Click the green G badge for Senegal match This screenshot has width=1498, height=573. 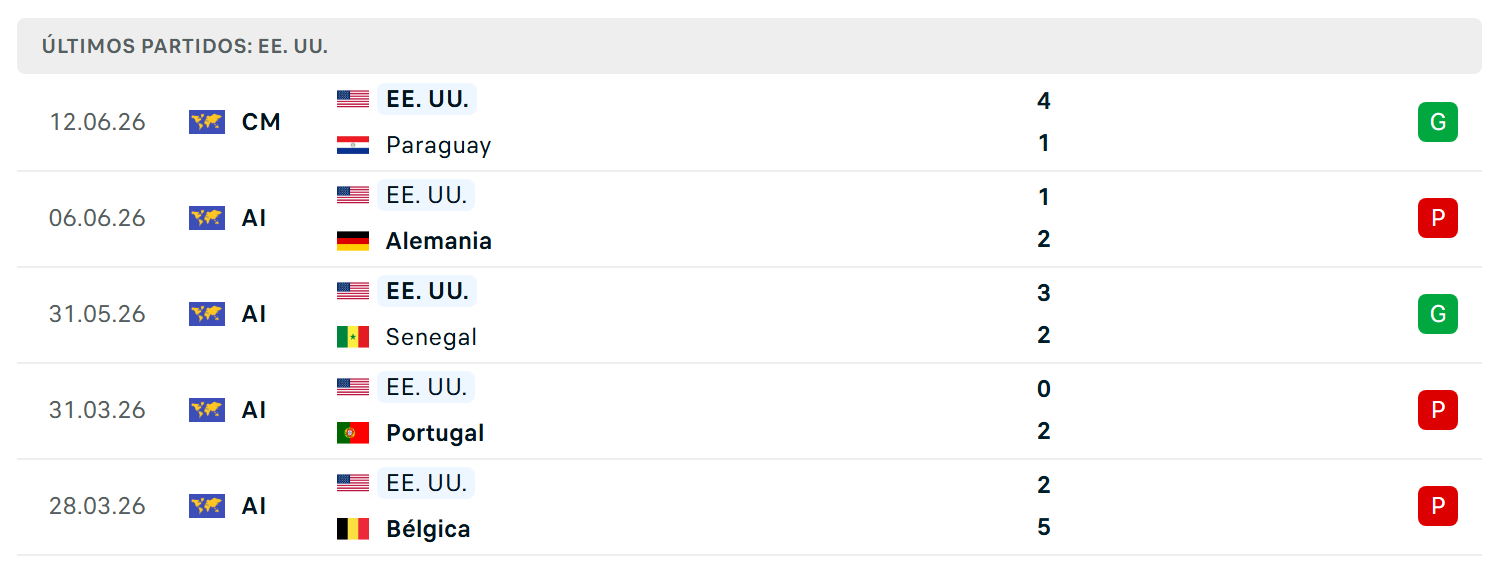point(1437,314)
